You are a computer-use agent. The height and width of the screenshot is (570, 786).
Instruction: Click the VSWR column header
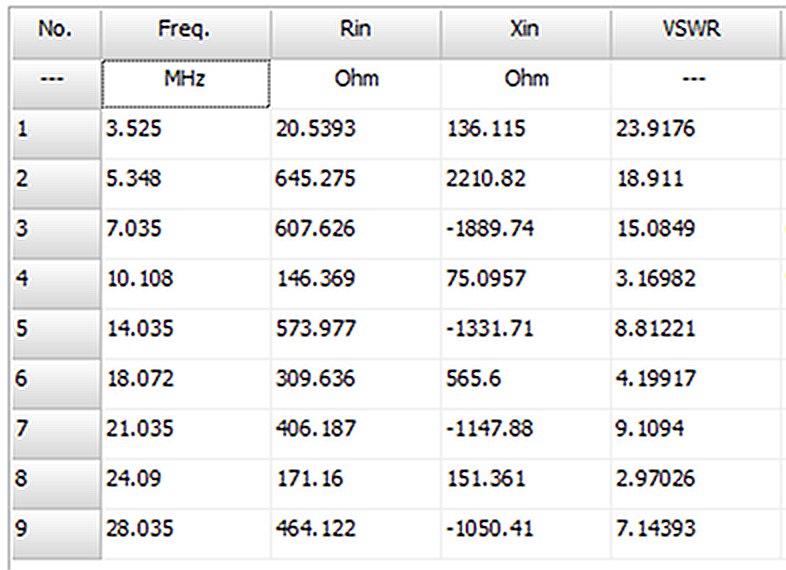pos(695,34)
